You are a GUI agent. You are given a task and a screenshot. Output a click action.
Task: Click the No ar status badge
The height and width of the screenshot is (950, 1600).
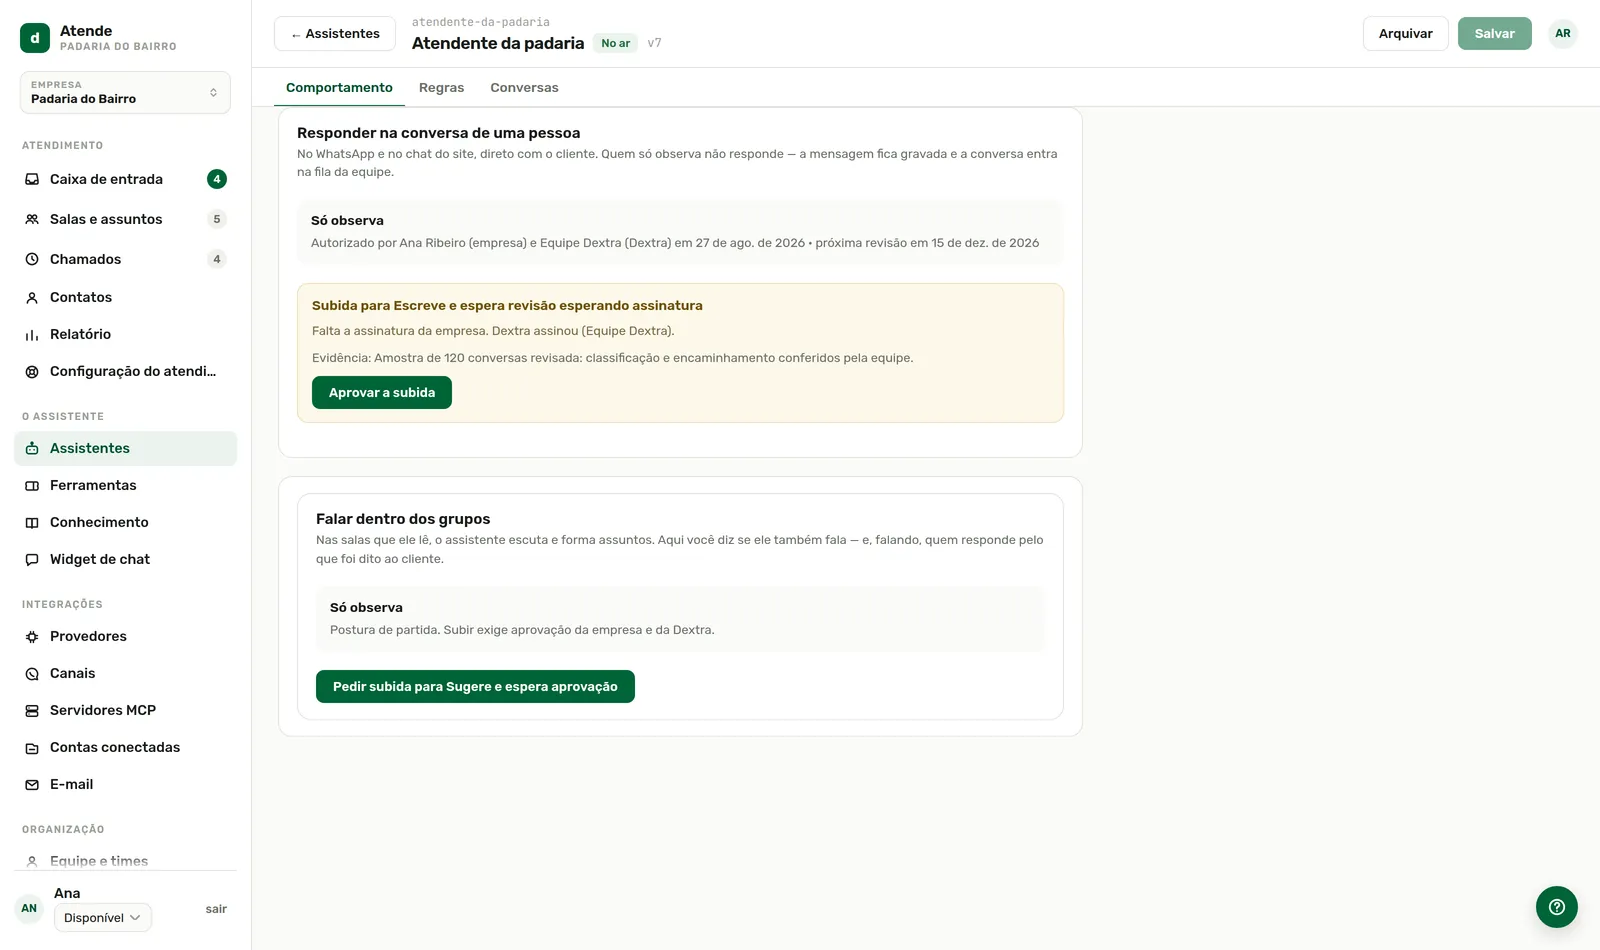point(615,43)
